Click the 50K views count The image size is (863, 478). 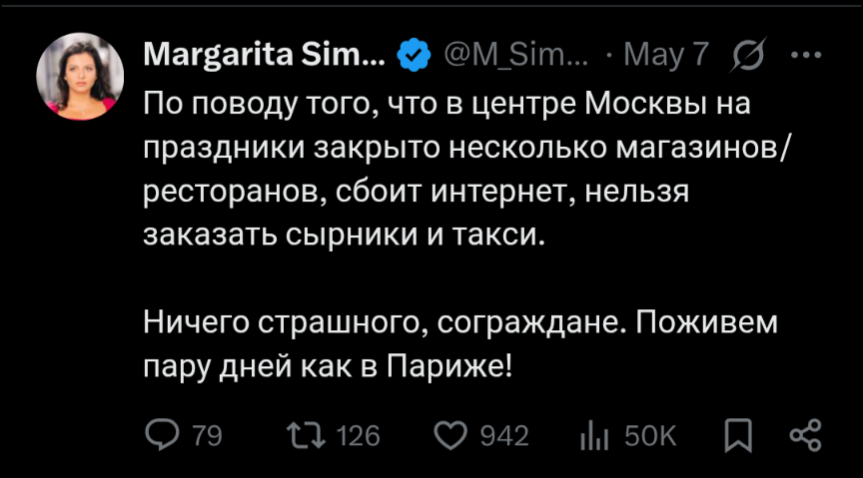coord(650,436)
